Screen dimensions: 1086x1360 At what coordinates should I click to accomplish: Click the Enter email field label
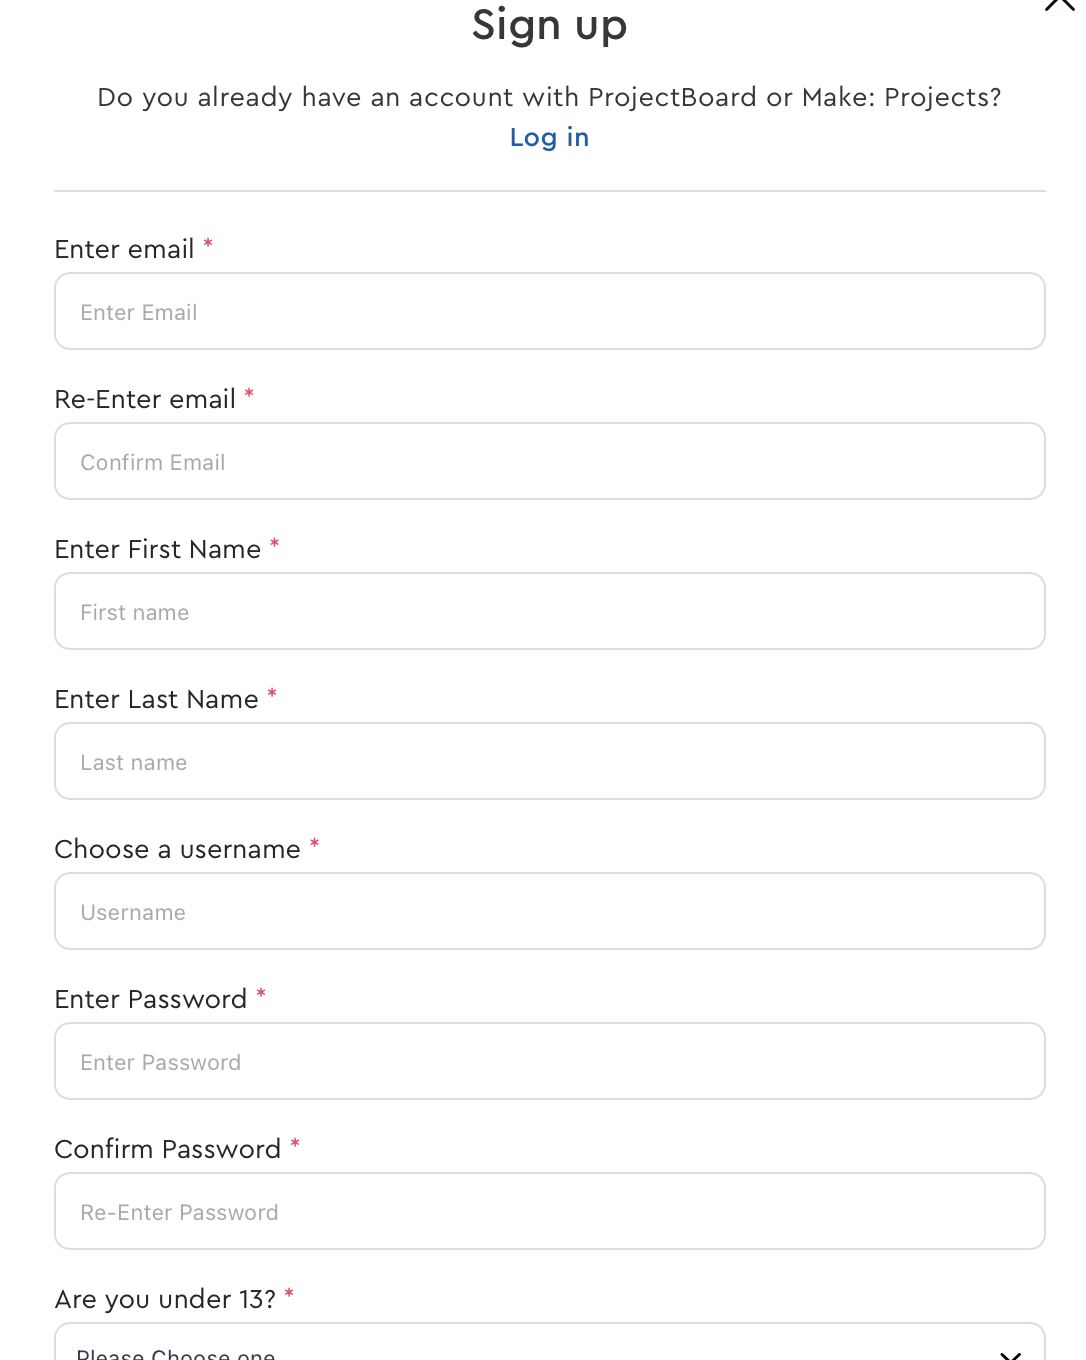tap(125, 249)
